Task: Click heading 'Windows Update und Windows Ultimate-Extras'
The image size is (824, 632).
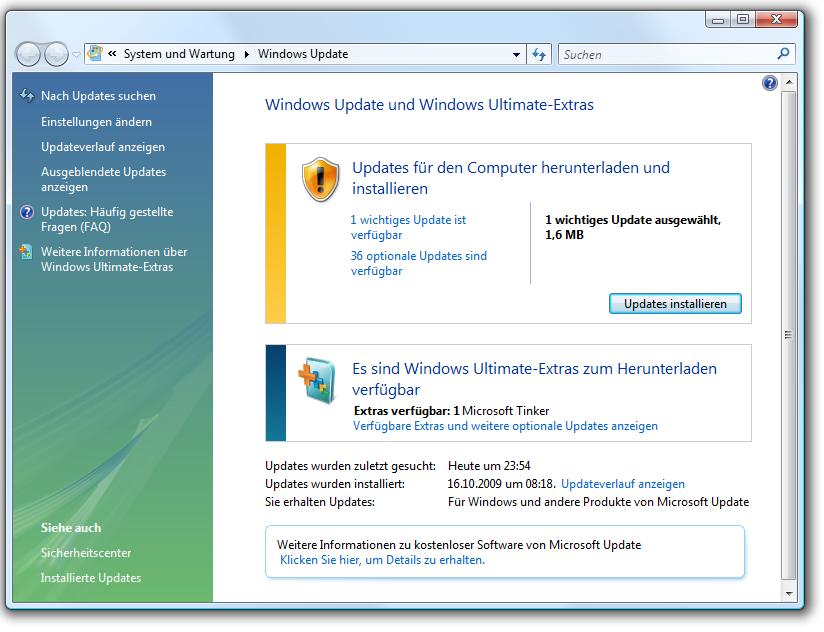Action: click(x=429, y=104)
